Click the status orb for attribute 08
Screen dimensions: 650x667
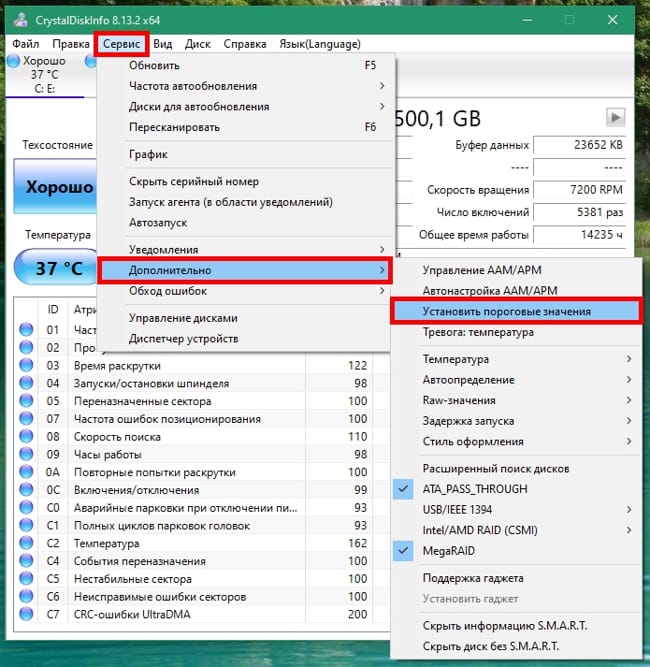26,436
